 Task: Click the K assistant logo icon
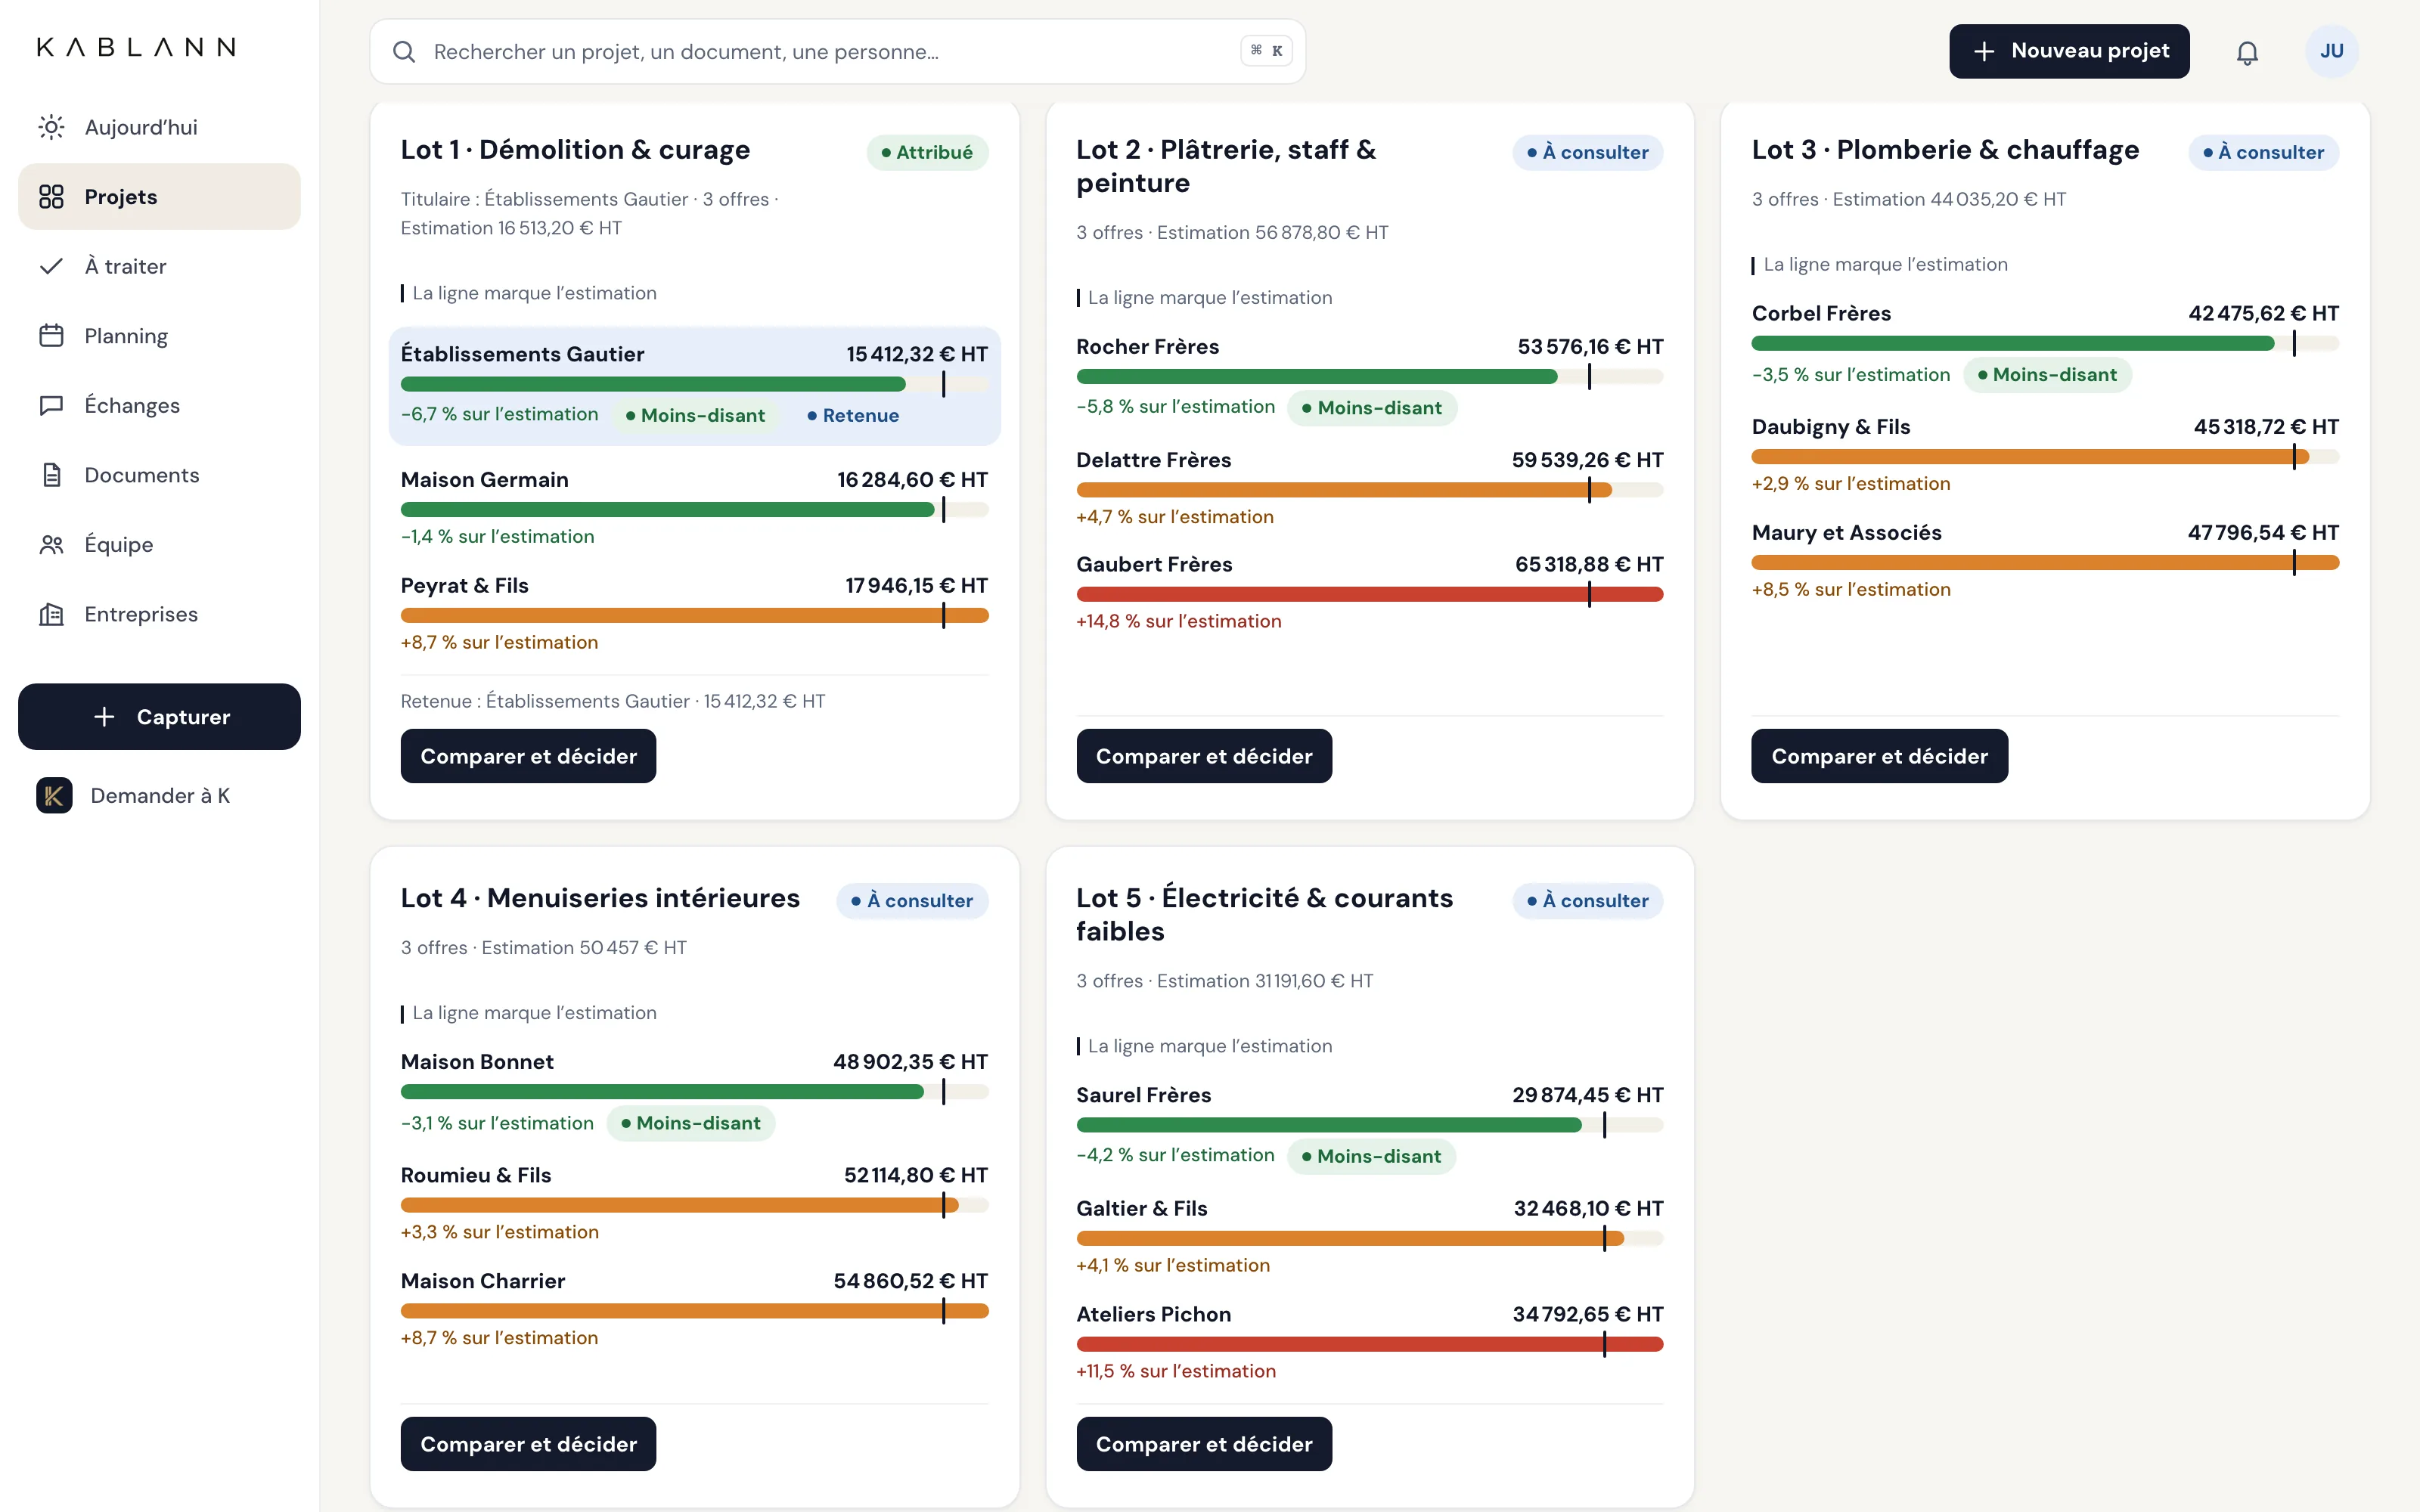coord(54,795)
